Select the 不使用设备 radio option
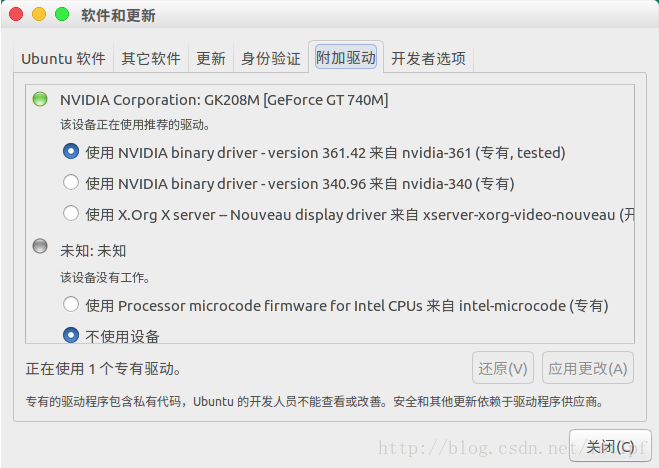This screenshot has width=659, height=468. point(71,336)
